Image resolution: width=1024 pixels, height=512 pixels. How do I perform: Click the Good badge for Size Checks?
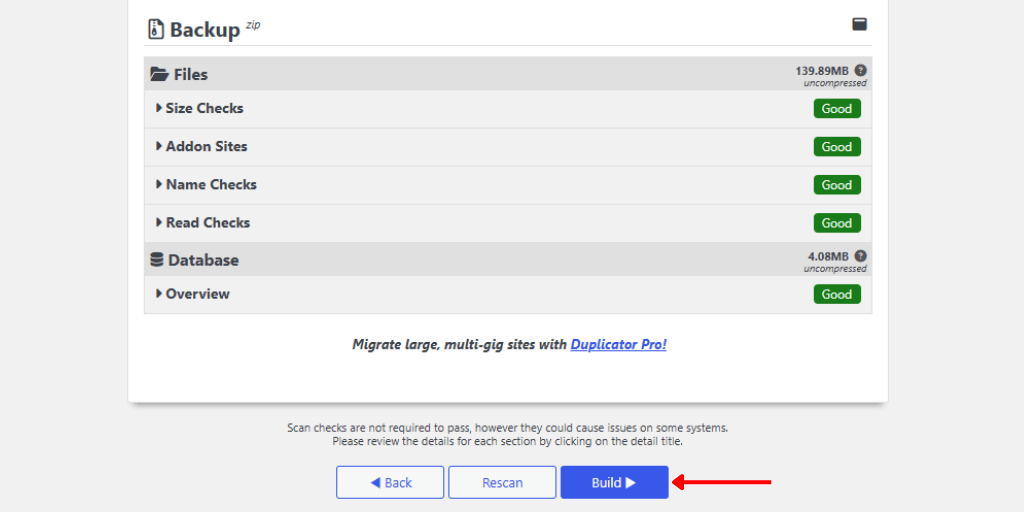(x=837, y=108)
